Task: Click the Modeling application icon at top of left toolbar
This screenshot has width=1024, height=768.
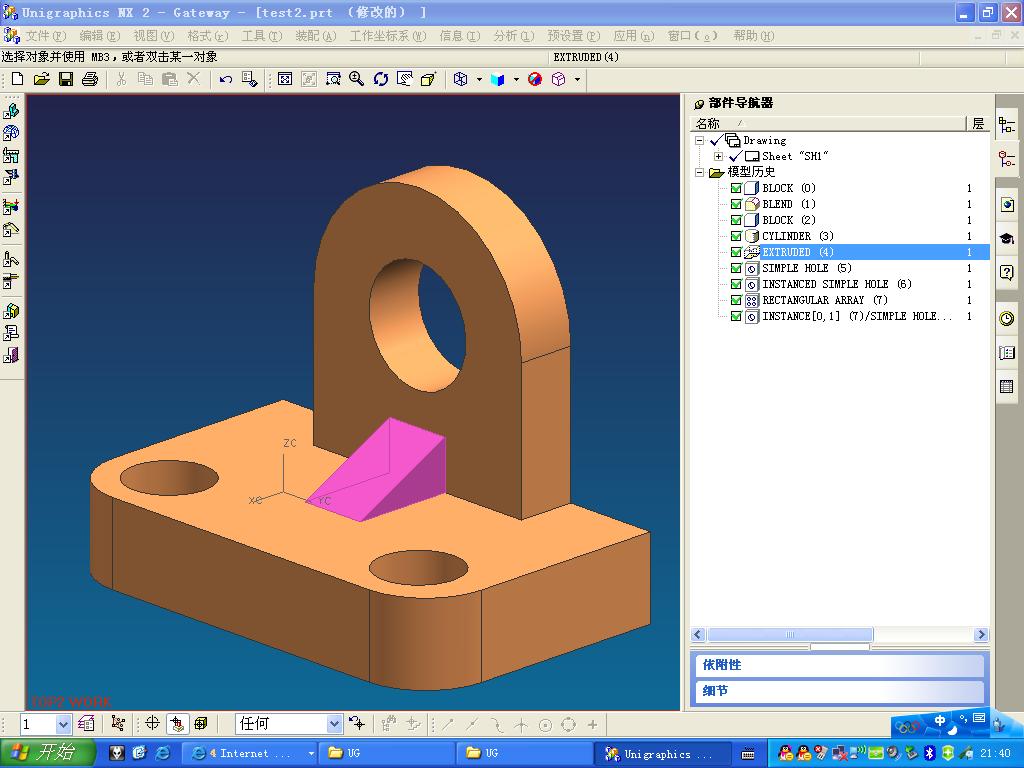Action: pos(11,110)
